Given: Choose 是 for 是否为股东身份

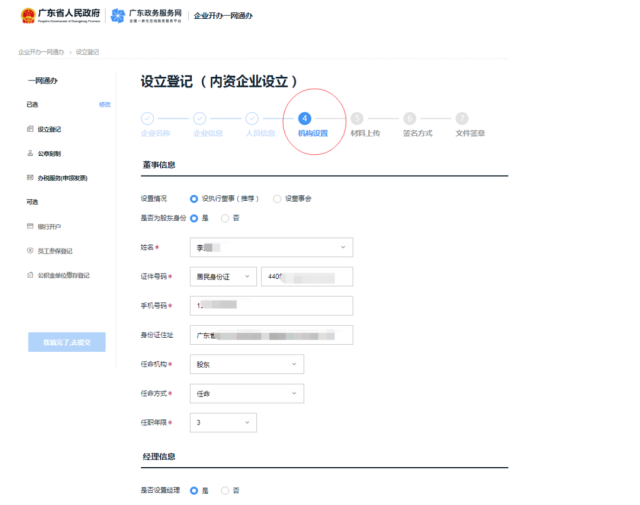Looking at the screenshot, I should click(194, 218).
